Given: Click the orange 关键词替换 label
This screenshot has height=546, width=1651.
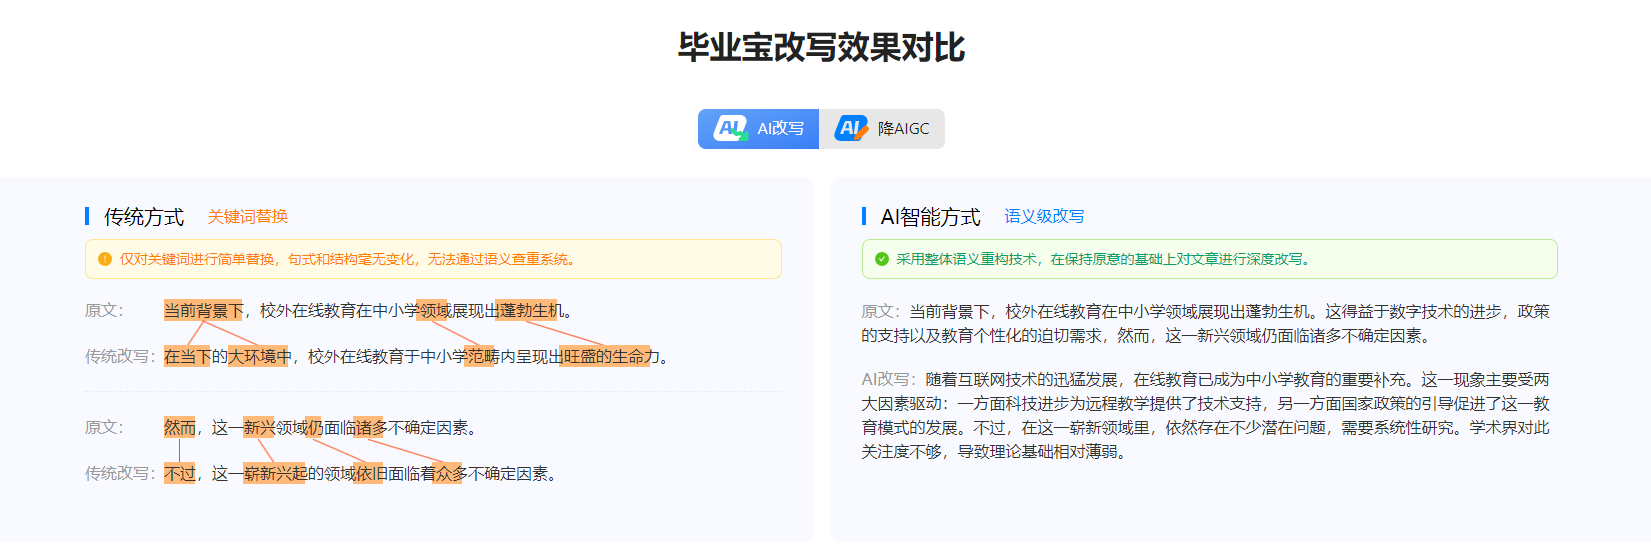Looking at the screenshot, I should [x=248, y=217].
